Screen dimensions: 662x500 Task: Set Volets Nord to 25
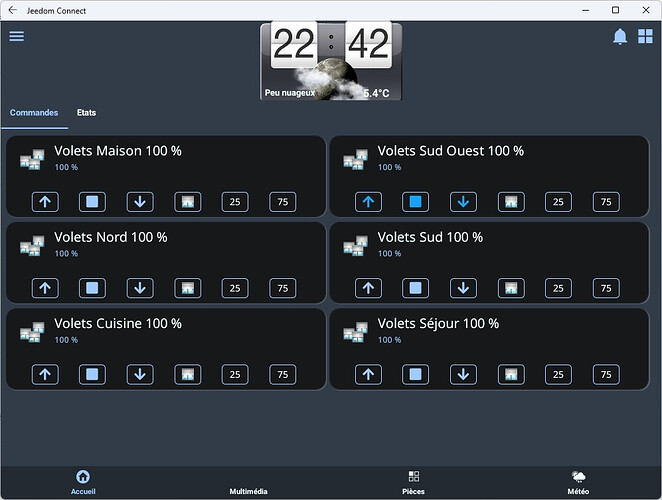tap(235, 288)
